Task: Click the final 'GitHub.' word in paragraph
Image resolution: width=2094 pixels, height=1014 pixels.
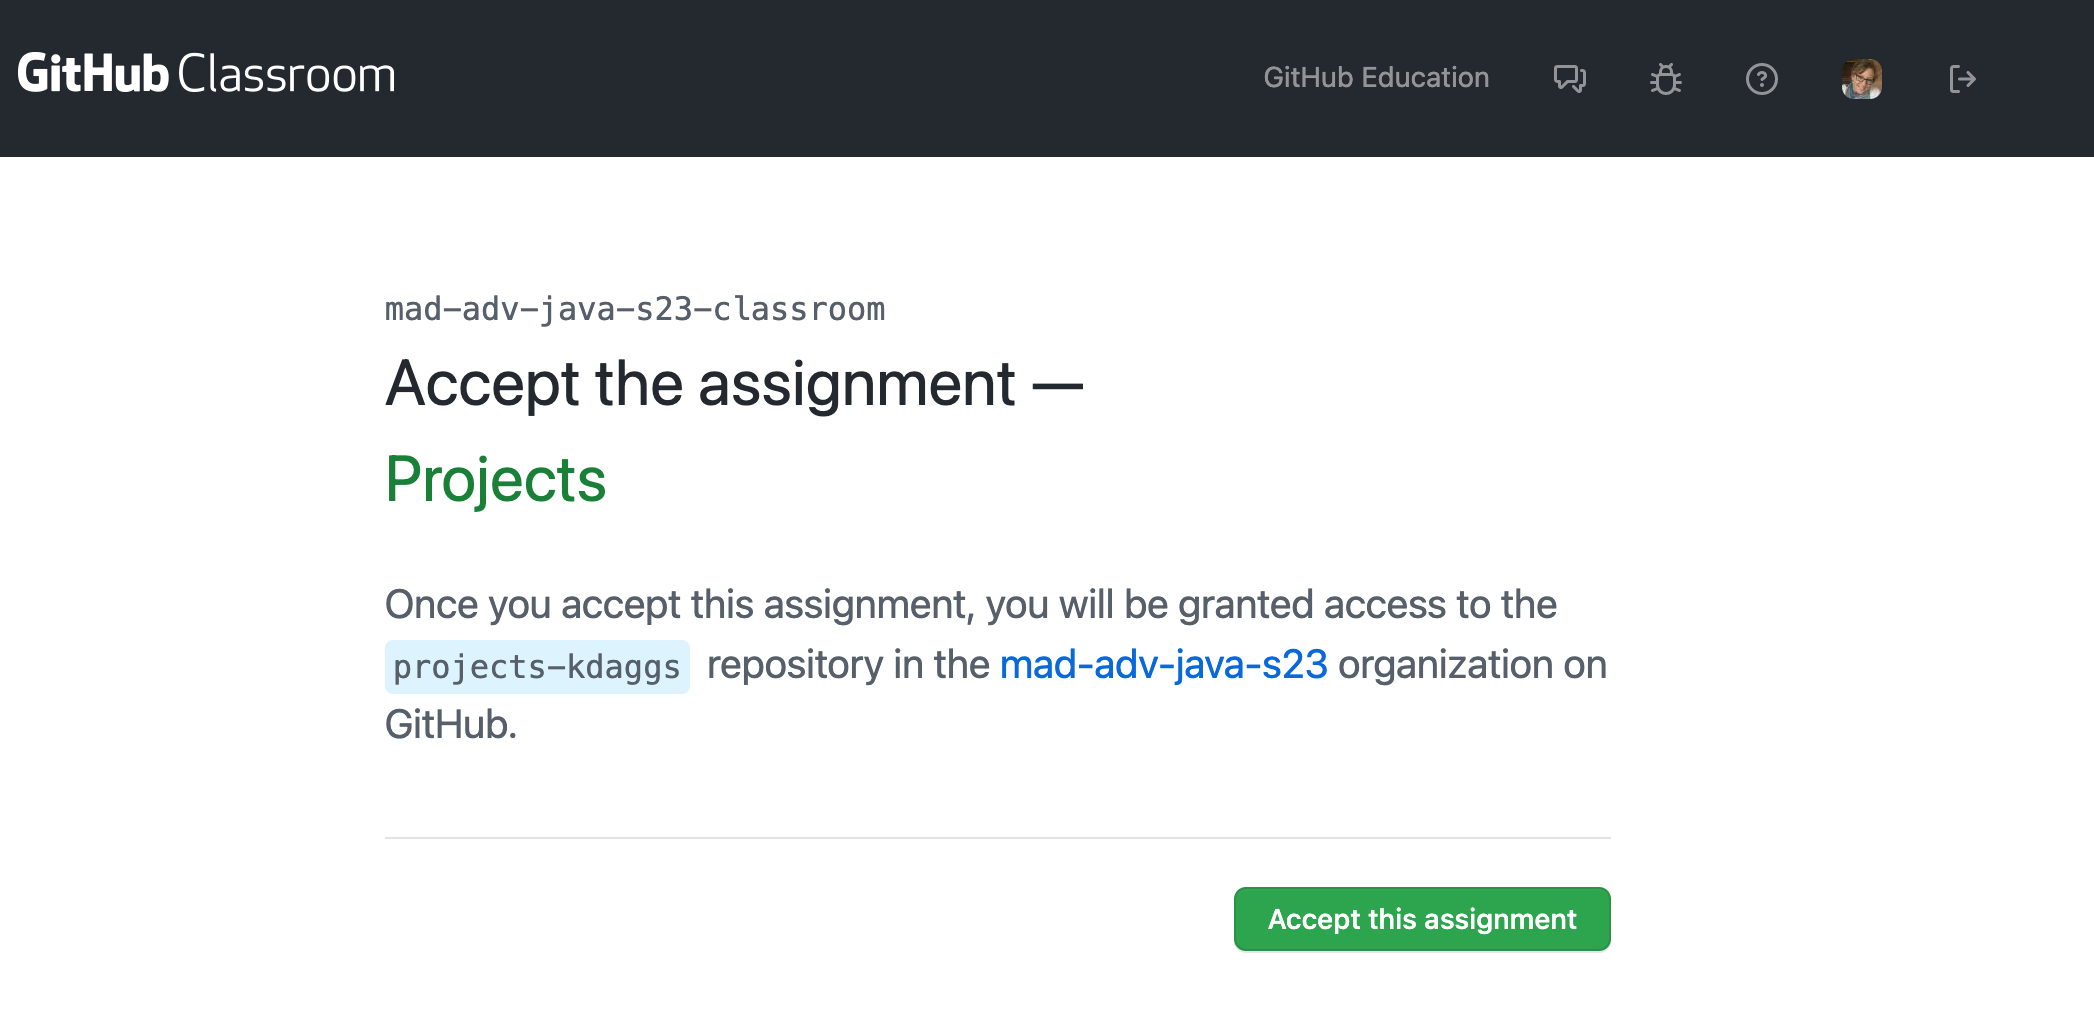Action: (451, 724)
